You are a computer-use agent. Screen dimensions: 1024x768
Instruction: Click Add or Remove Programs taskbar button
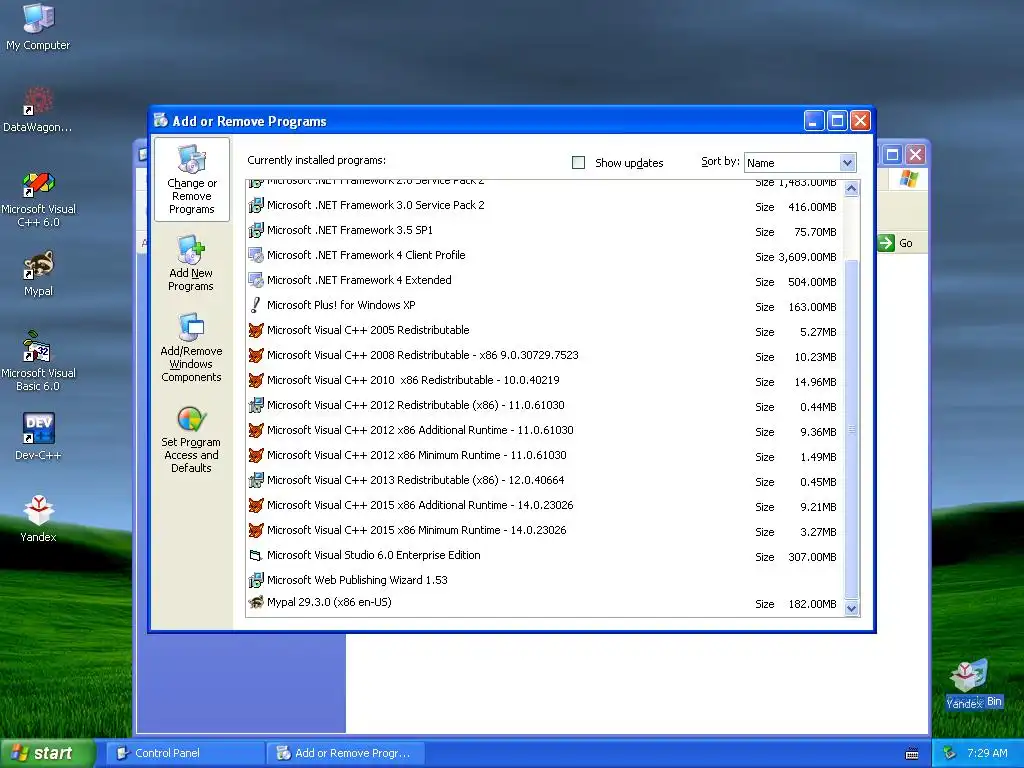[346, 753]
